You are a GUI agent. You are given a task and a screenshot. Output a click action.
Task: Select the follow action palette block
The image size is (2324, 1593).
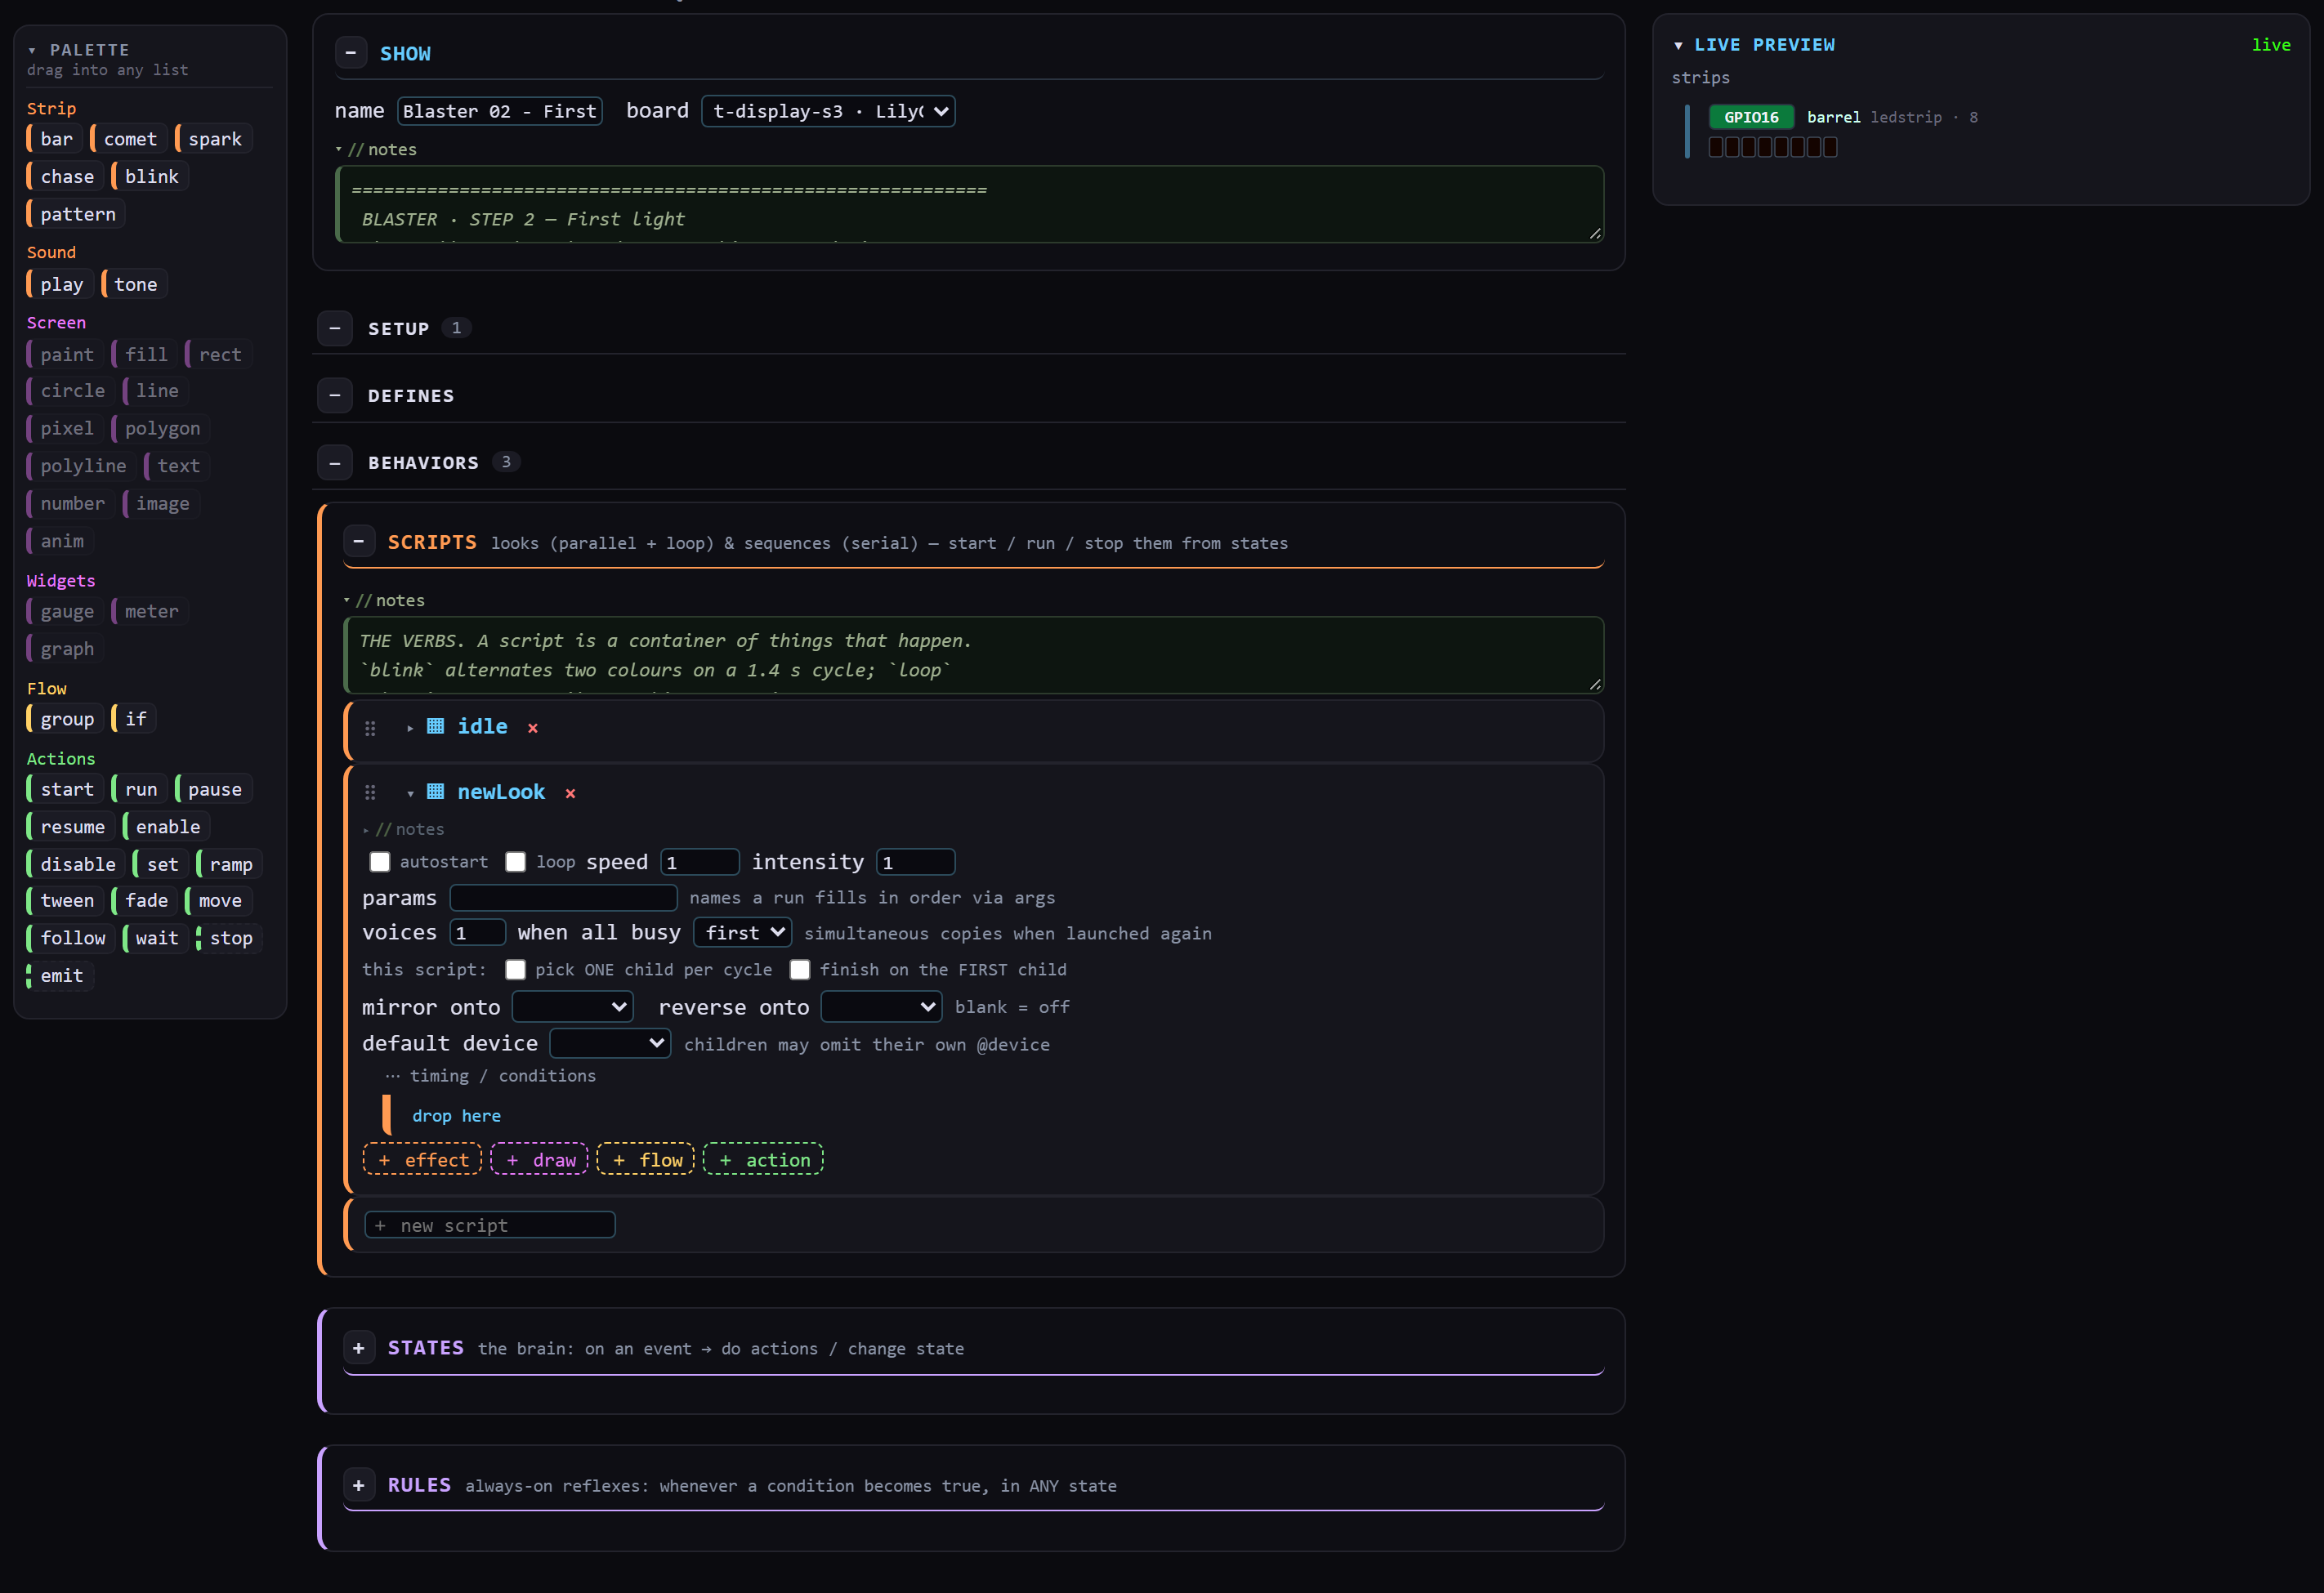coord(71,938)
